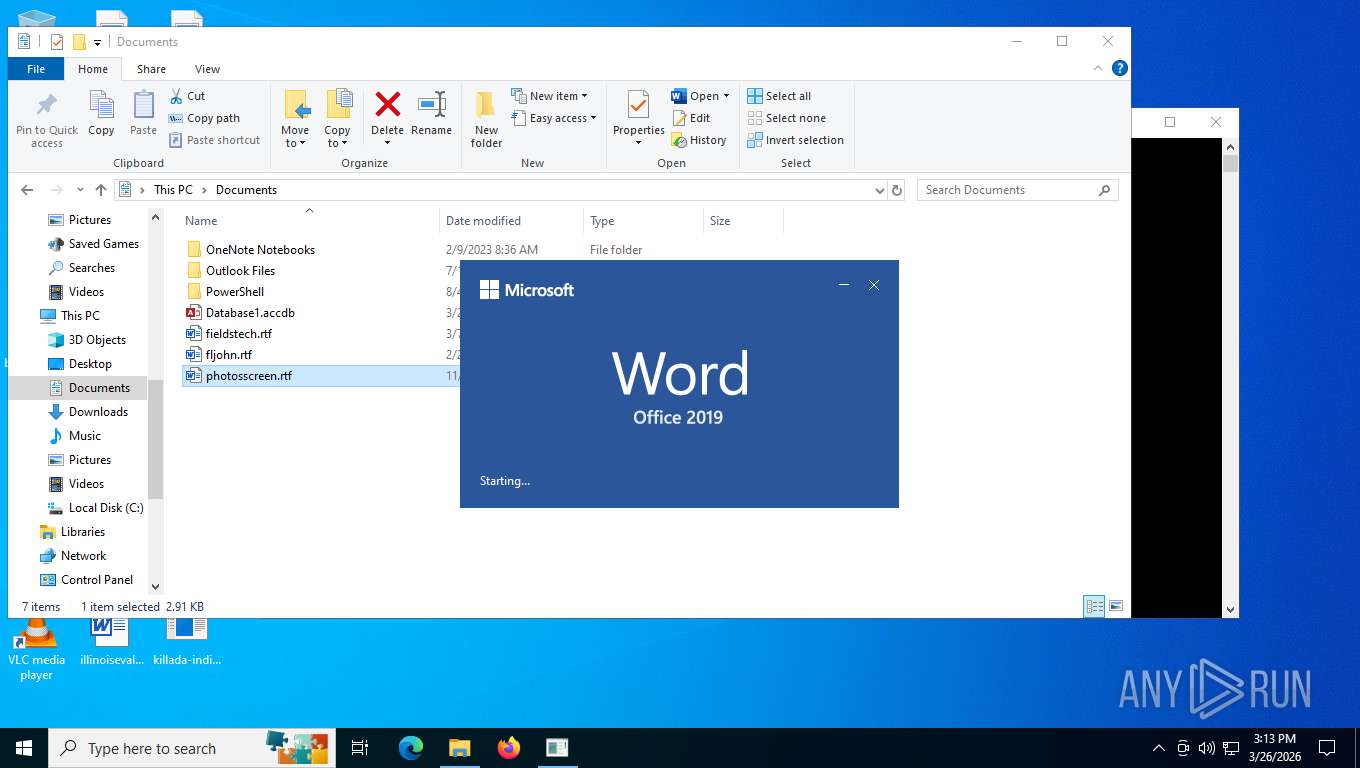Collapse the ribbon with the chevron
The width and height of the screenshot is (1360, 768).
tap(1099, 68)
